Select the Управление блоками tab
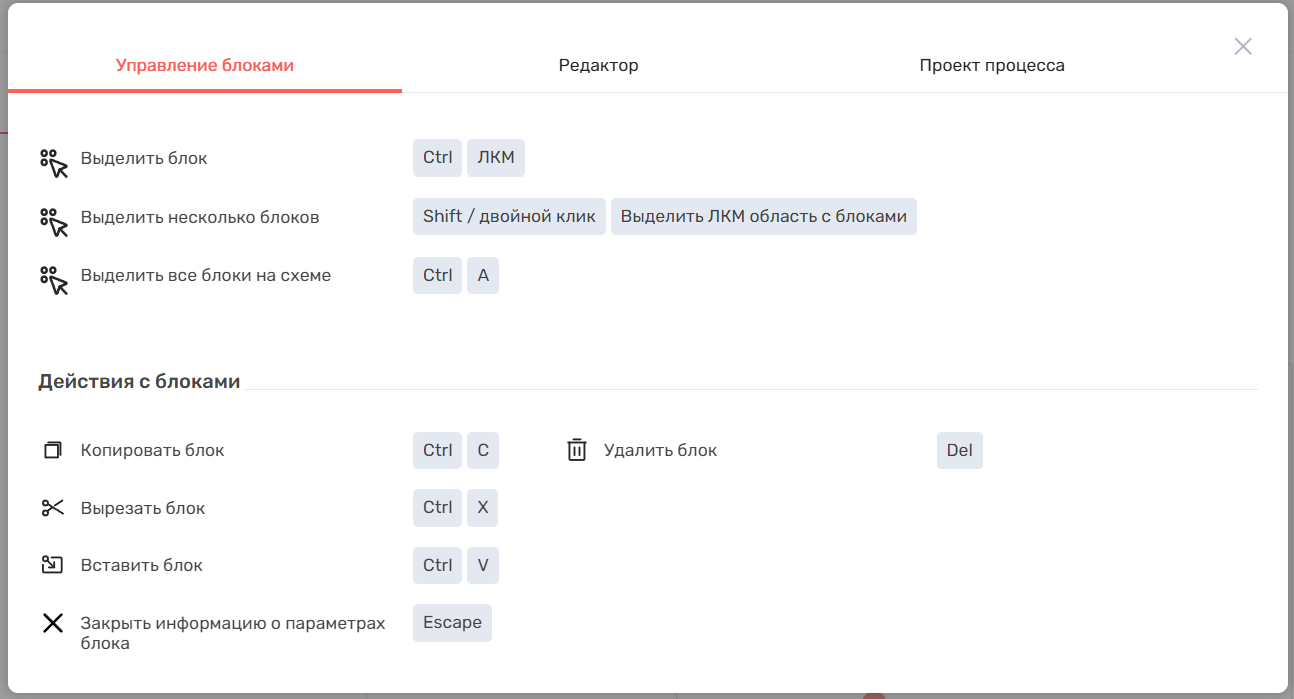This screenshot has height=699, width=1294. pyautogui.click(x=205, y=65)
